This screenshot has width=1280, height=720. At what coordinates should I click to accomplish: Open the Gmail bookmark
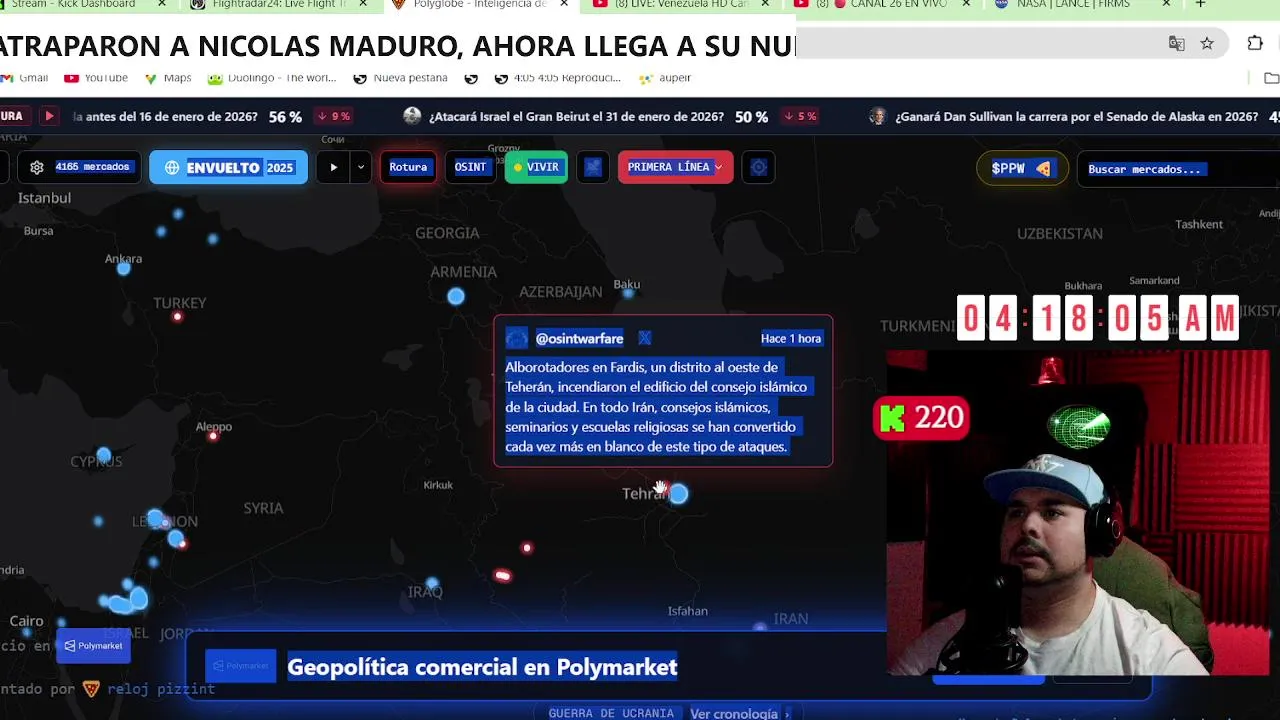pyautogui.click(x=25, y=78)
